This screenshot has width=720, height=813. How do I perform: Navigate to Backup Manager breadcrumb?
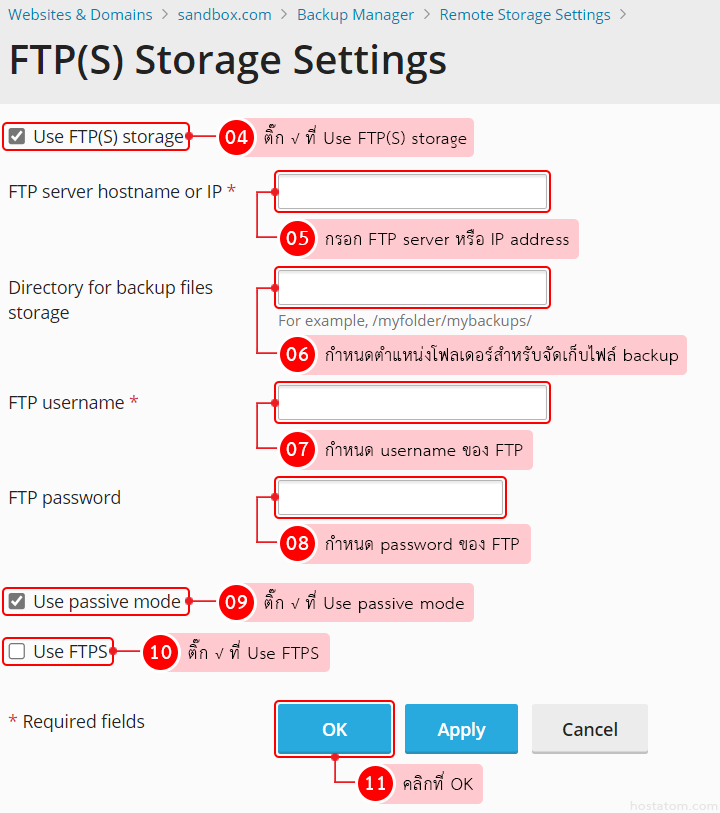(x=355, y=15)
